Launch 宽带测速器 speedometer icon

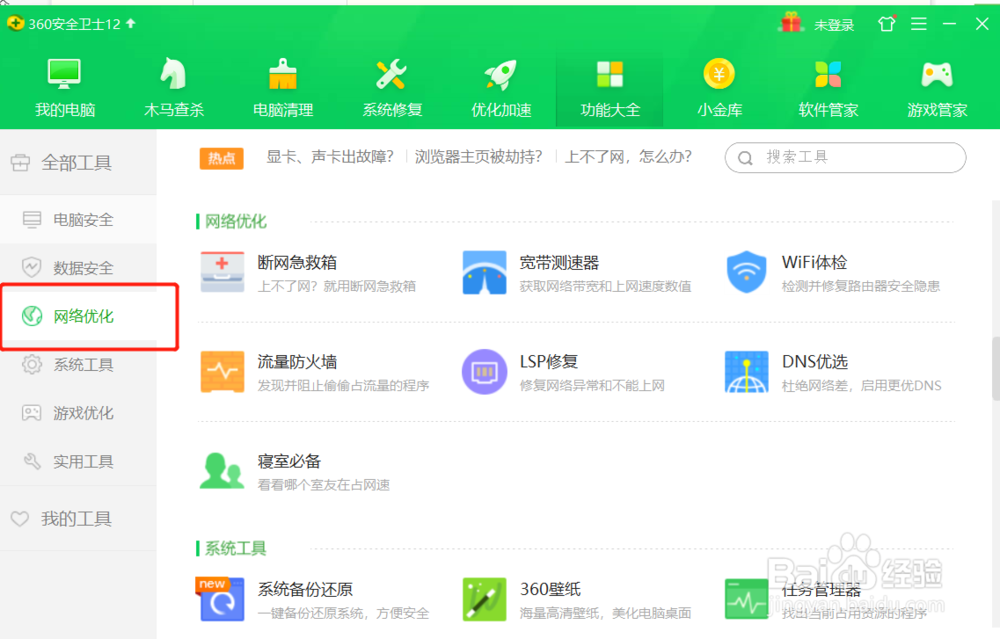pos(484,272)
